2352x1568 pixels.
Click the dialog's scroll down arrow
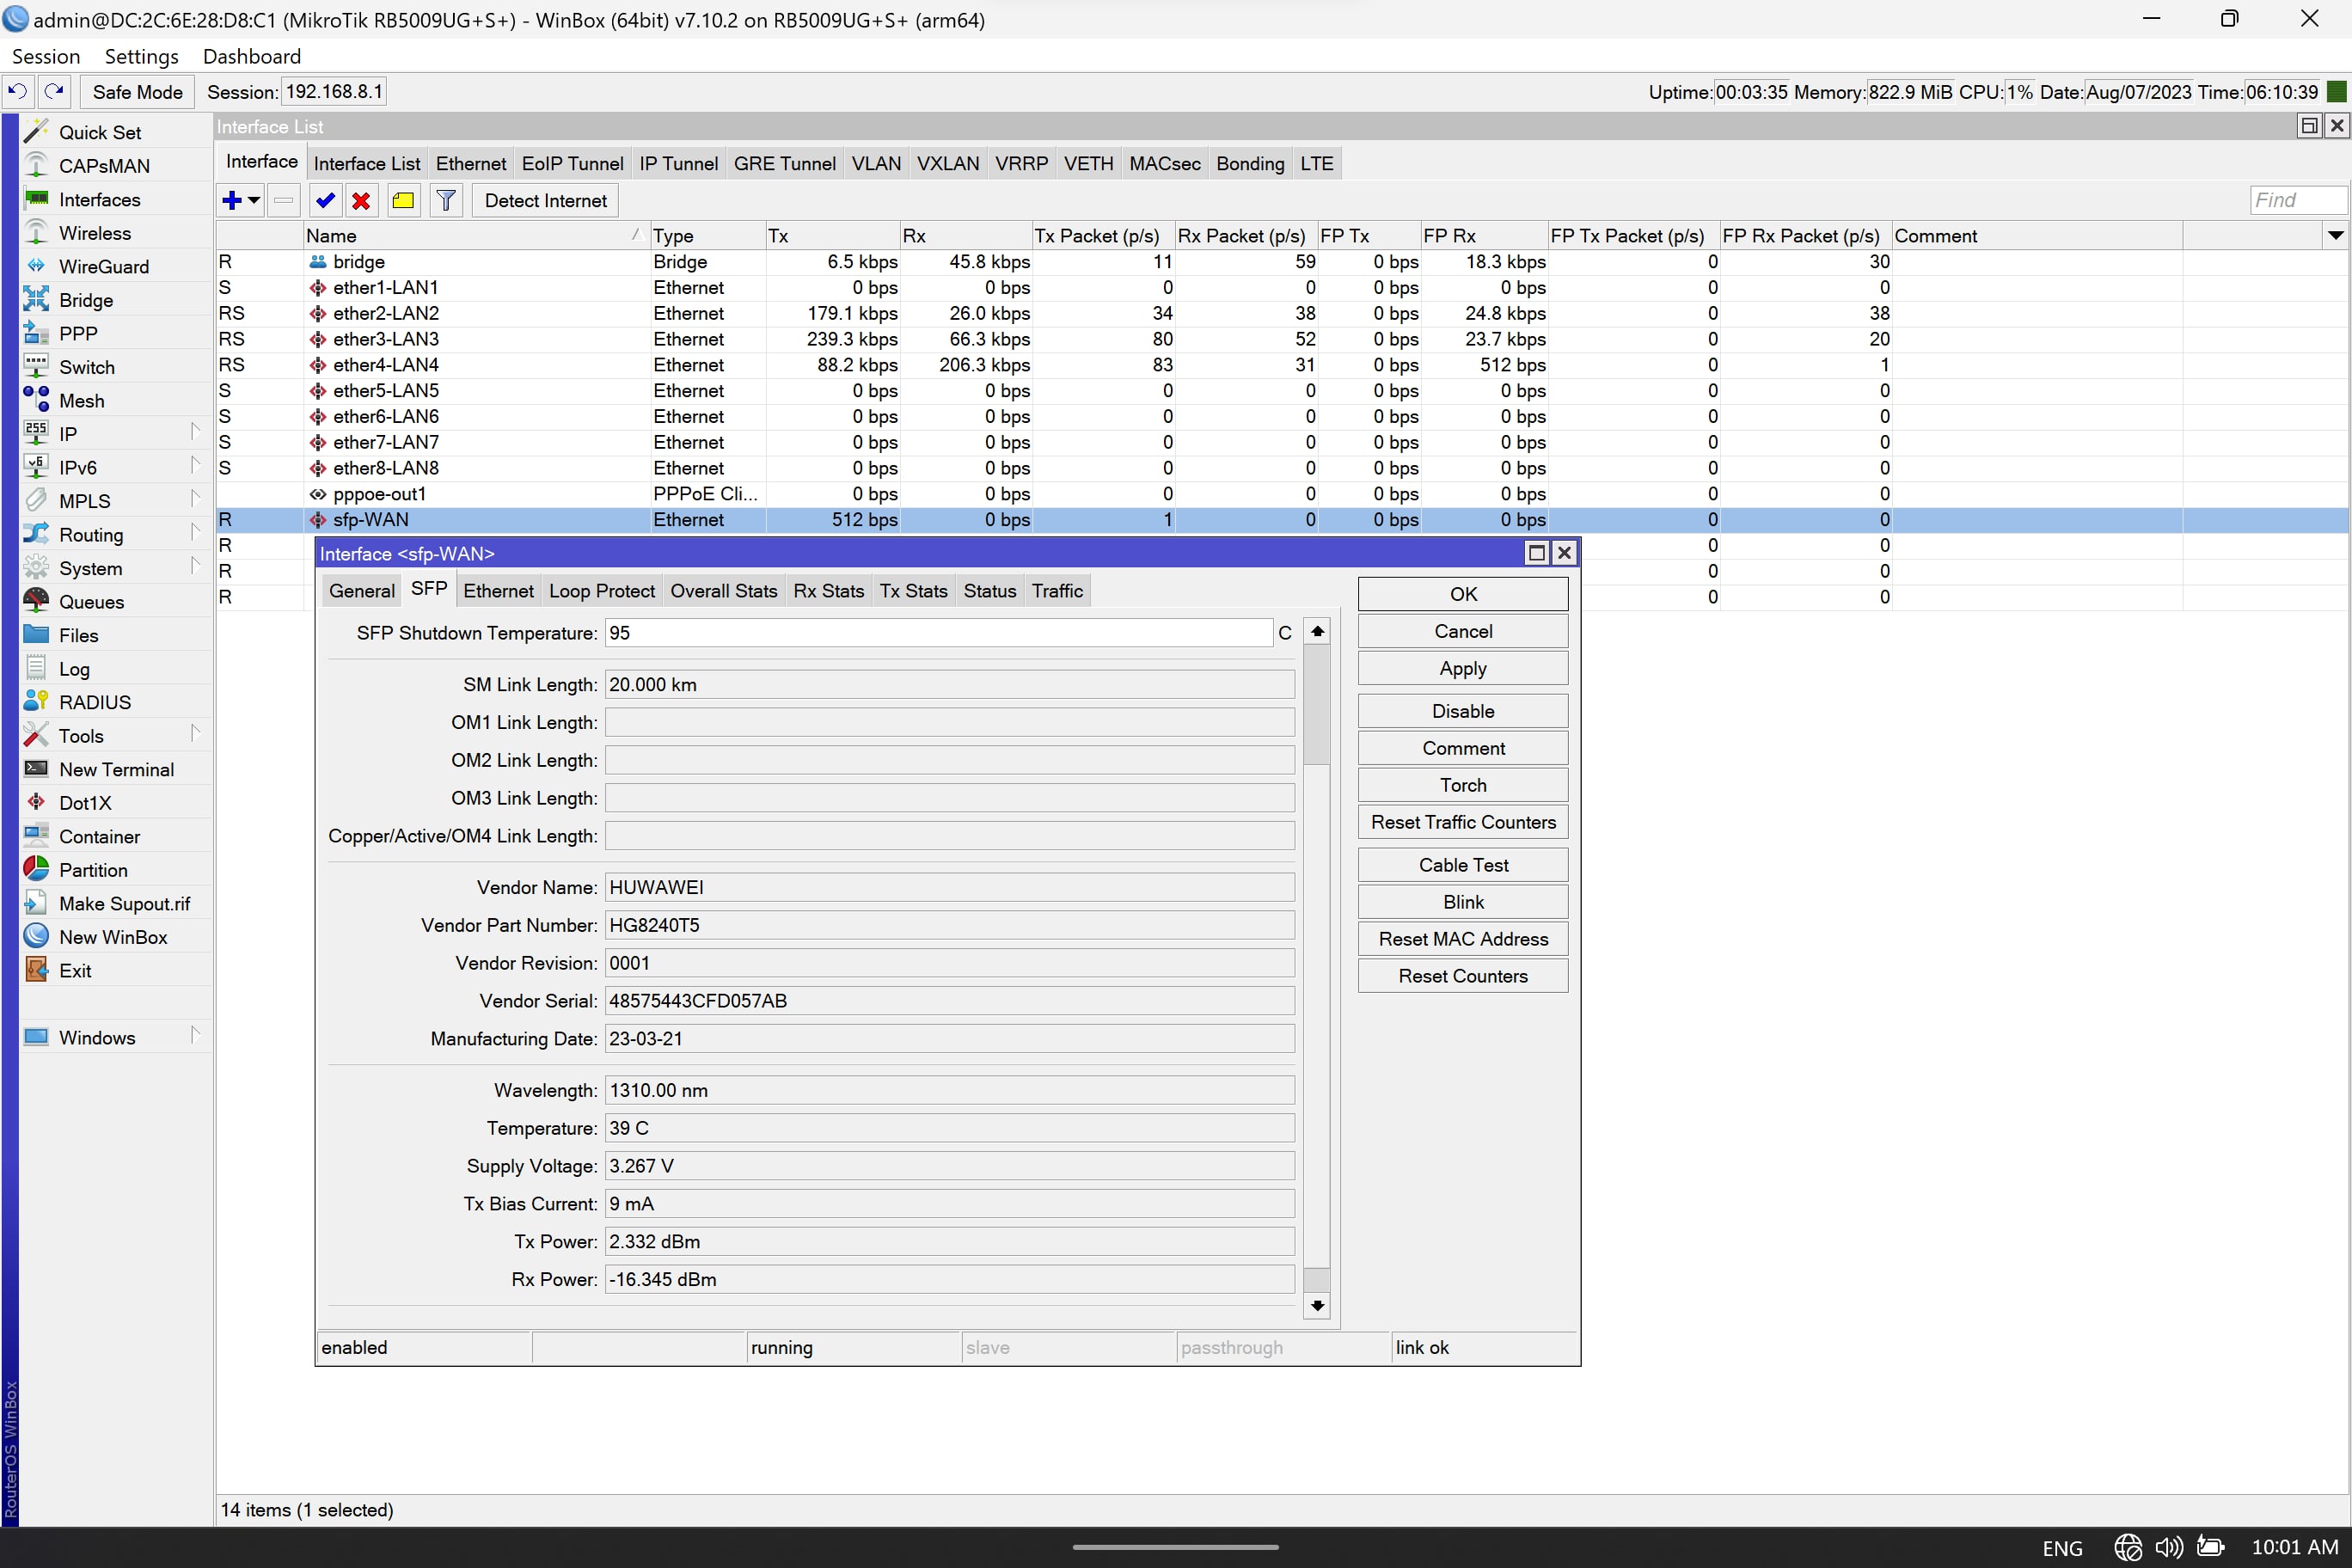[1317, 1306]
